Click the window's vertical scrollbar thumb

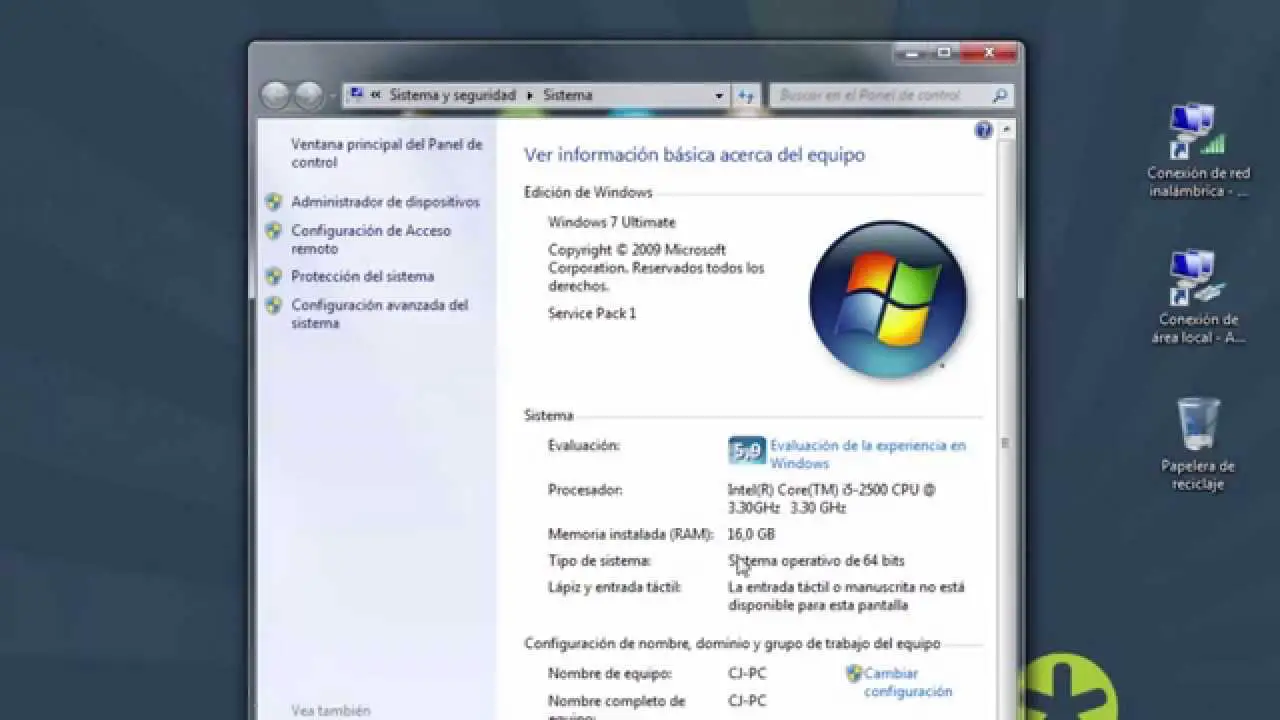(x=1008, y=443)
